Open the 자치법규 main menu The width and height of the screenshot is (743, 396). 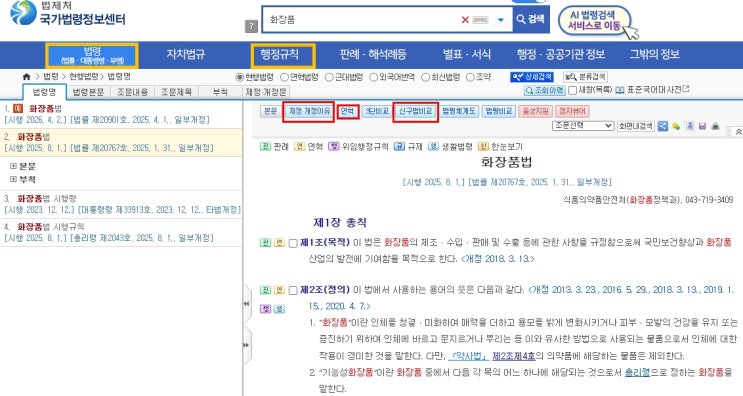click(x=185, y=54)
